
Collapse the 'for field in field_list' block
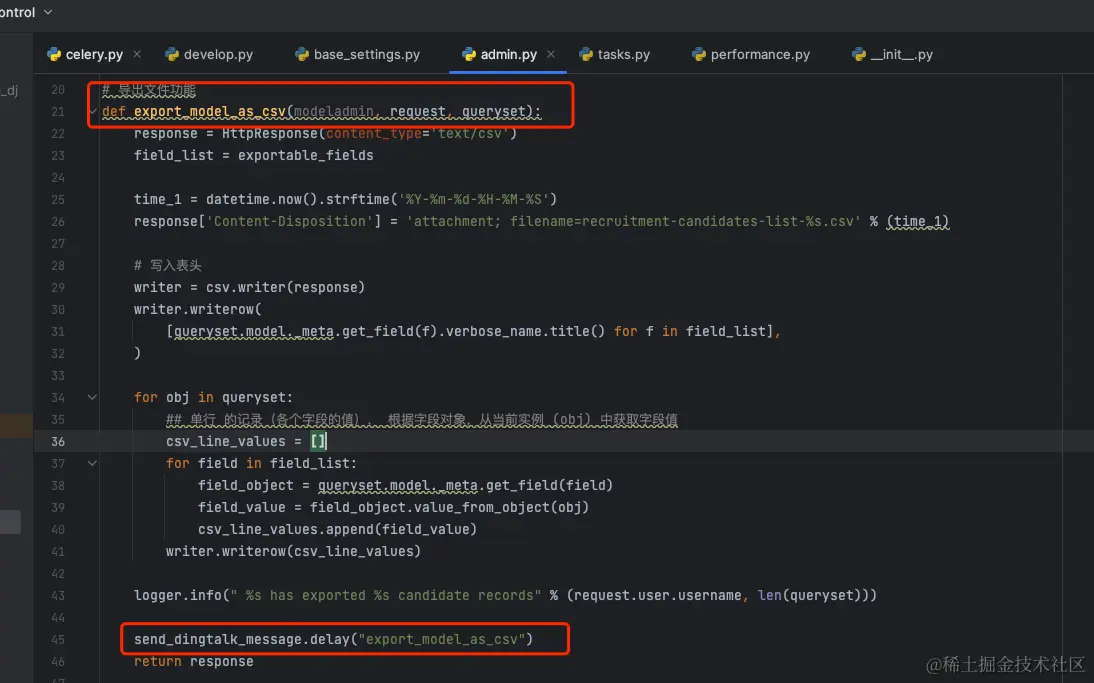click(x=92, y=463)
